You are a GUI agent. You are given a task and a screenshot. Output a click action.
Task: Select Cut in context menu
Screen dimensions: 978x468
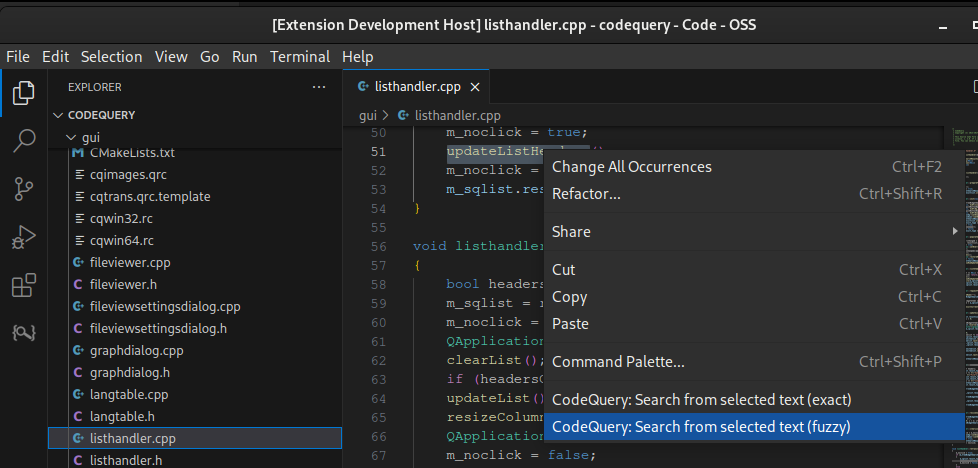coord(753,270)
